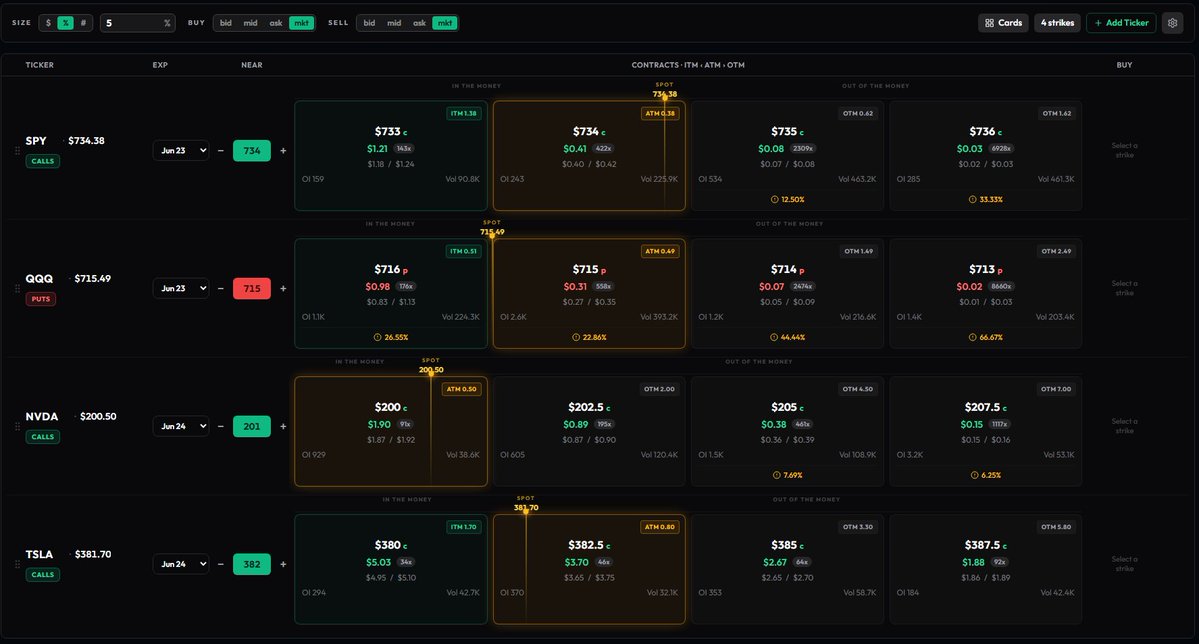Click the Add Ticker button
This screenshot has width=1199, height=644.
coord(1121,23)
